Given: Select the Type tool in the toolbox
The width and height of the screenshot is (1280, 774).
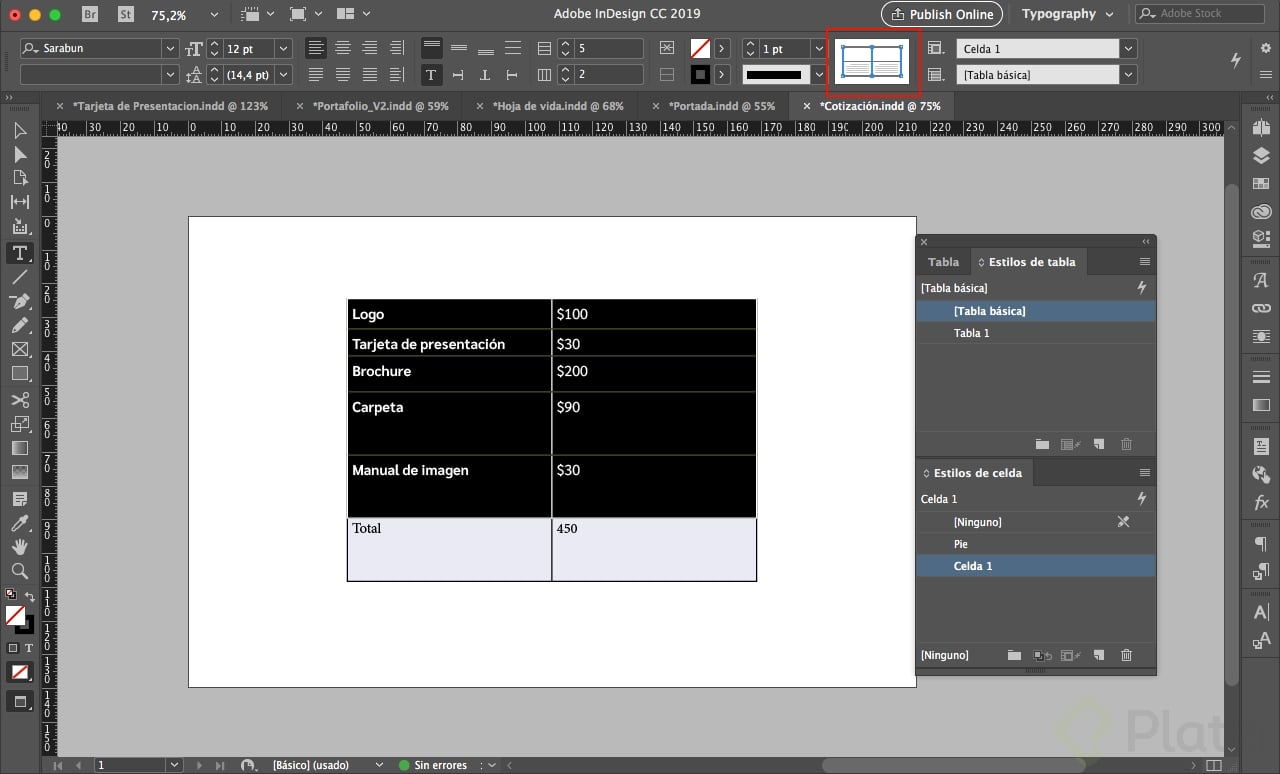Looking at the screenshot, I should (x=19, y=253).
